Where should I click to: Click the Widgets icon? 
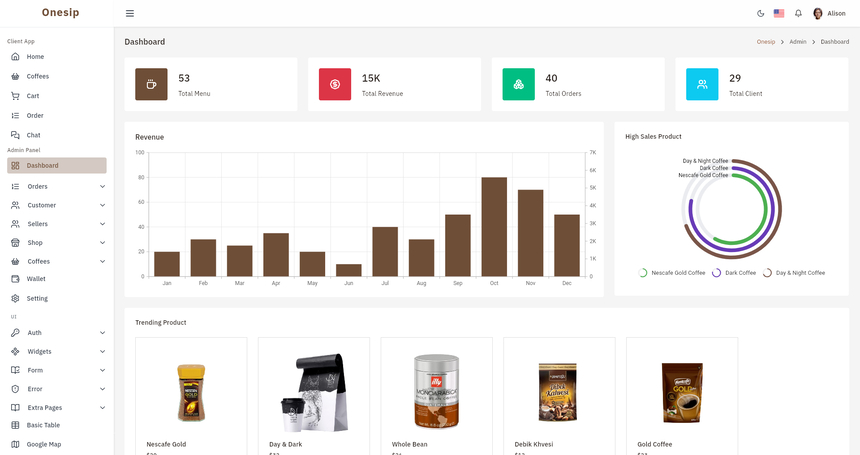click(15, 351)
